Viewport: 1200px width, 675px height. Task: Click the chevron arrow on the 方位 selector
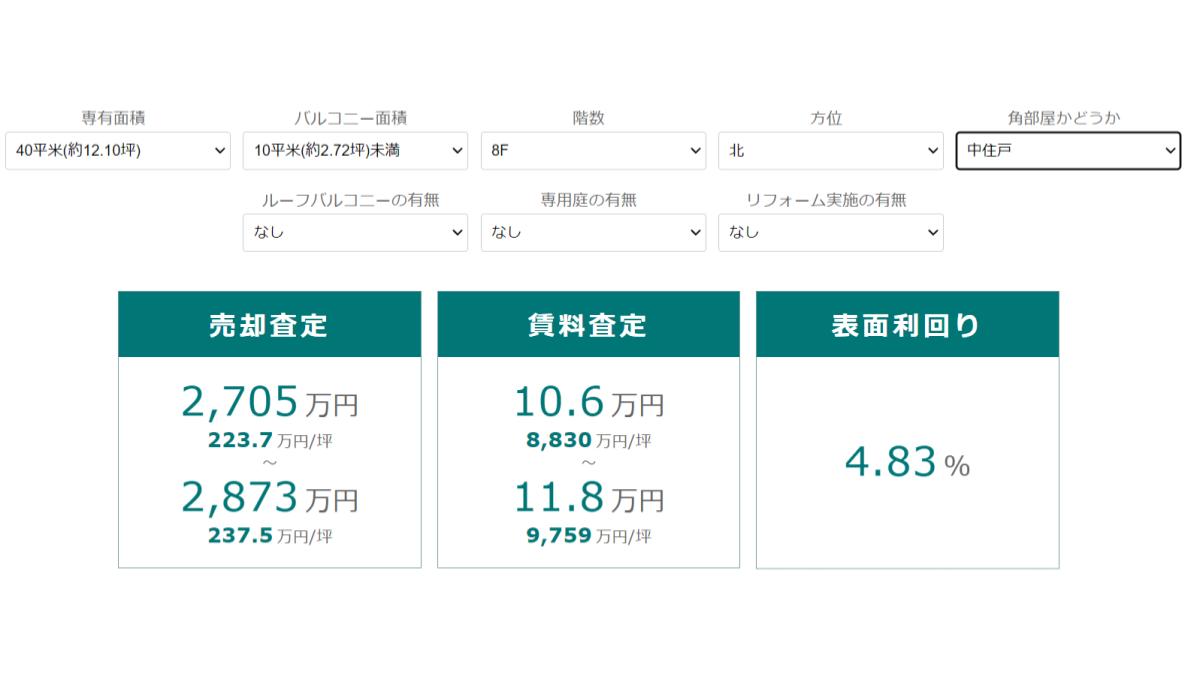tap(931, 151)
